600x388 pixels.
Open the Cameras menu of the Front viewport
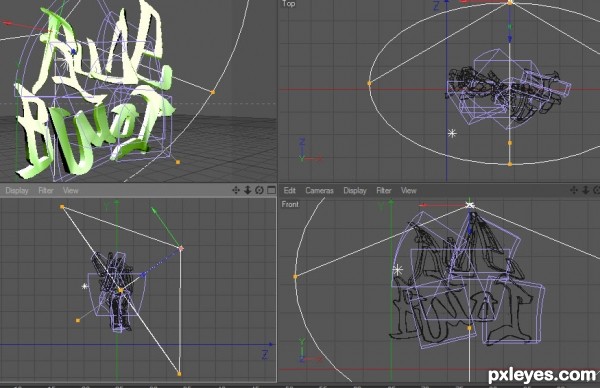320,191
